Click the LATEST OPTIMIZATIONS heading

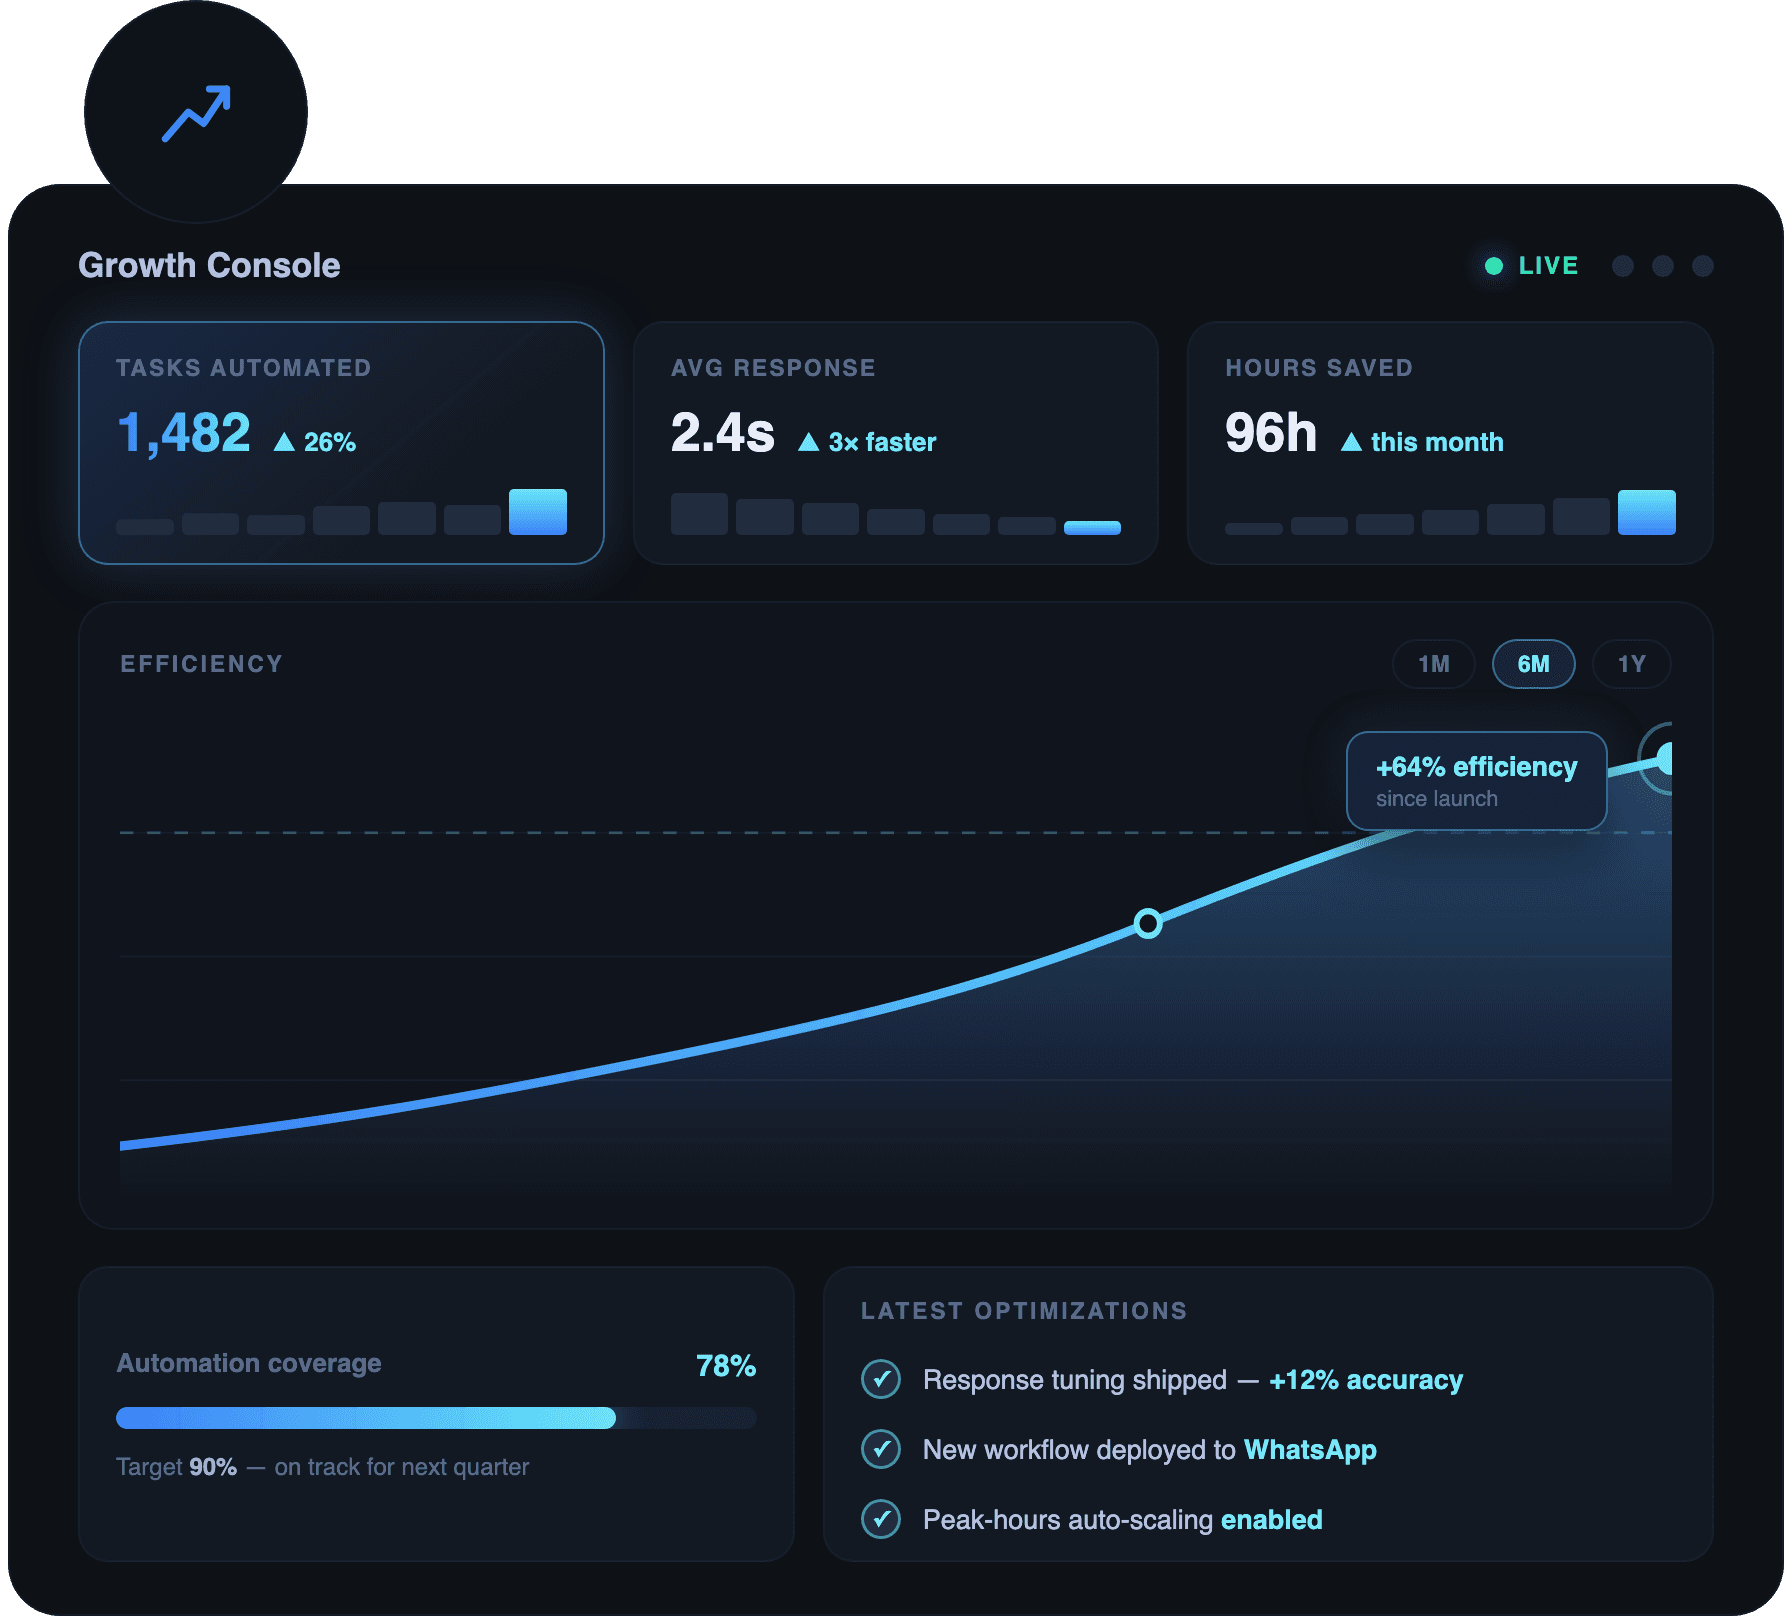click(1024, 1311)
